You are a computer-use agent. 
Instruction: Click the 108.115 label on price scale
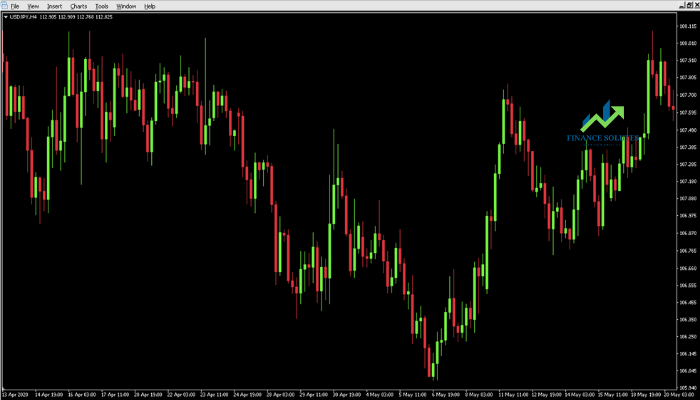[688, 26]
